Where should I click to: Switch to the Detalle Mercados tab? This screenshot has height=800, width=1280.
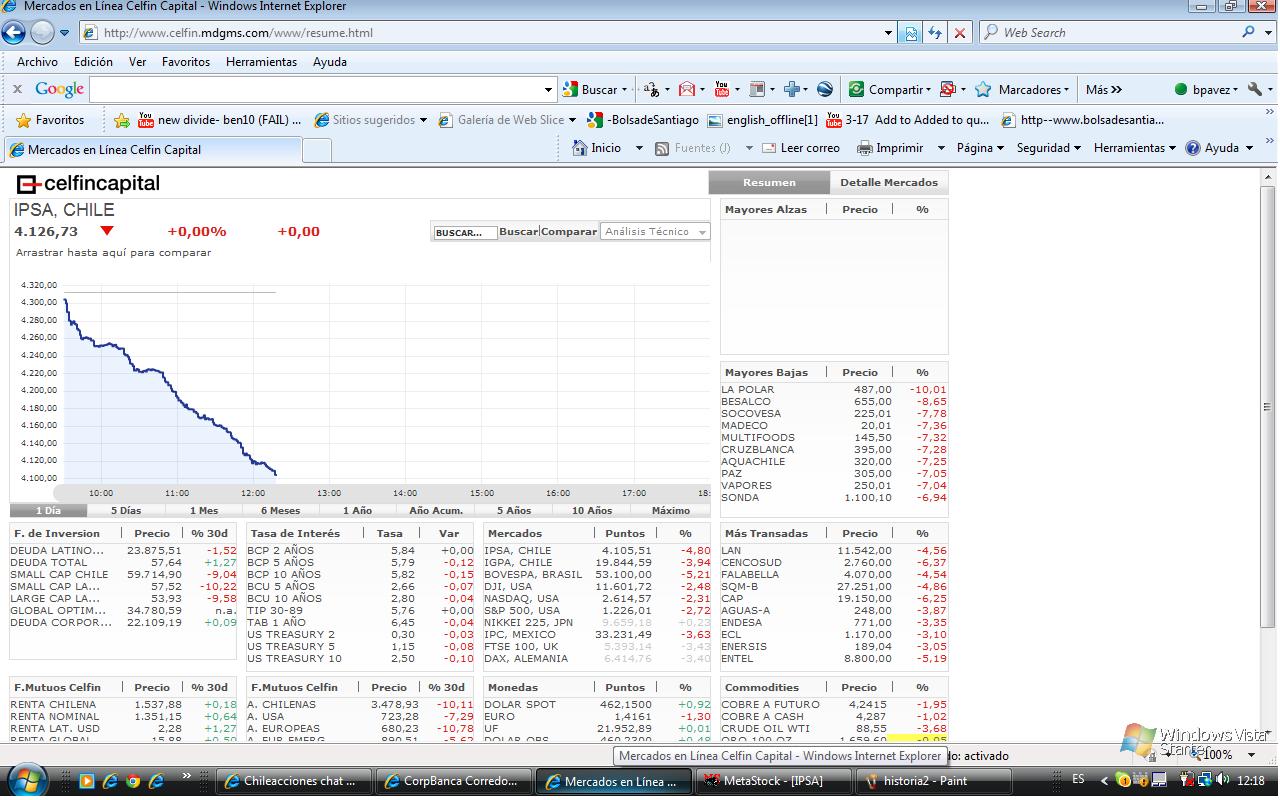pos(888,183)
